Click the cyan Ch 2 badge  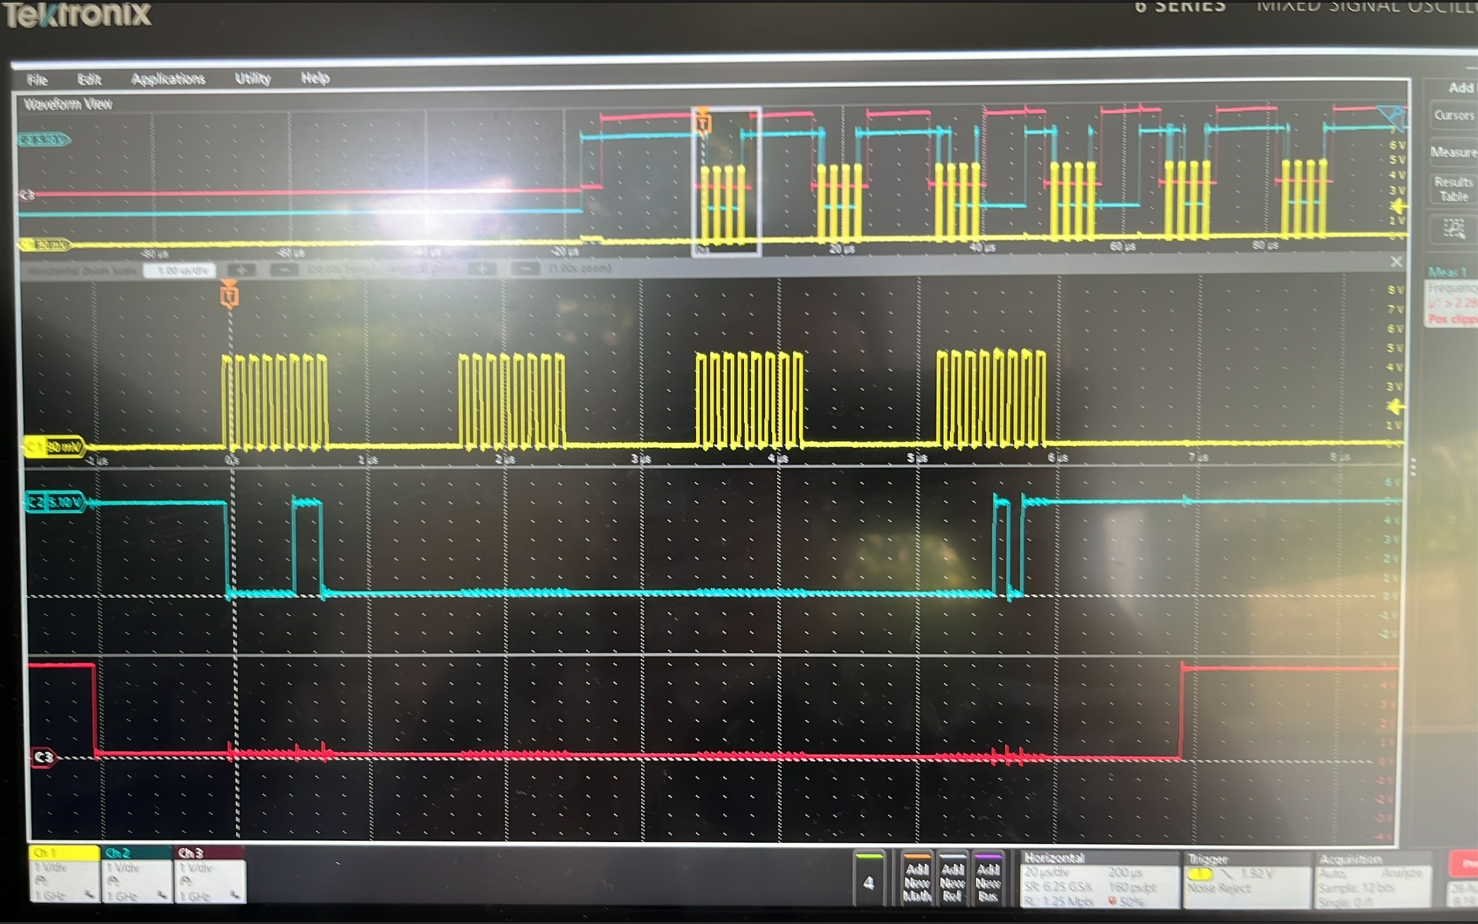coord(136,875)
